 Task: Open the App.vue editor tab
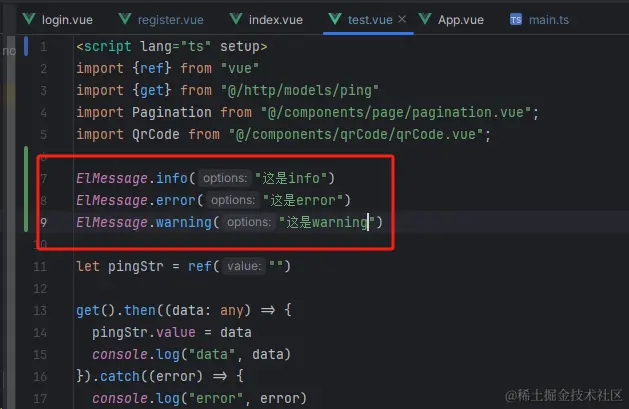tap(451, 19)
